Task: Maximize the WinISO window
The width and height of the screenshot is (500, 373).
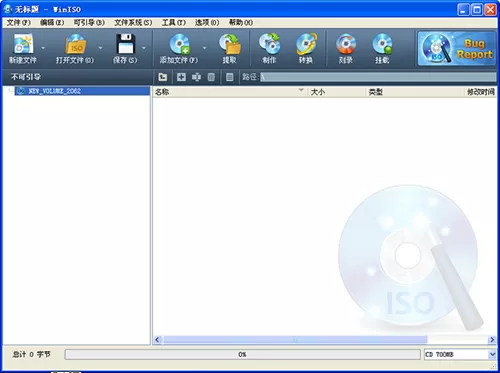Action: pyautogui.click(x=477, y=9)
